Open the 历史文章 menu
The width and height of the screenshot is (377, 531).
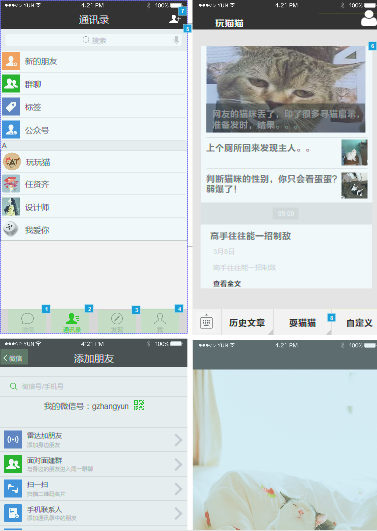pos(247,322)
